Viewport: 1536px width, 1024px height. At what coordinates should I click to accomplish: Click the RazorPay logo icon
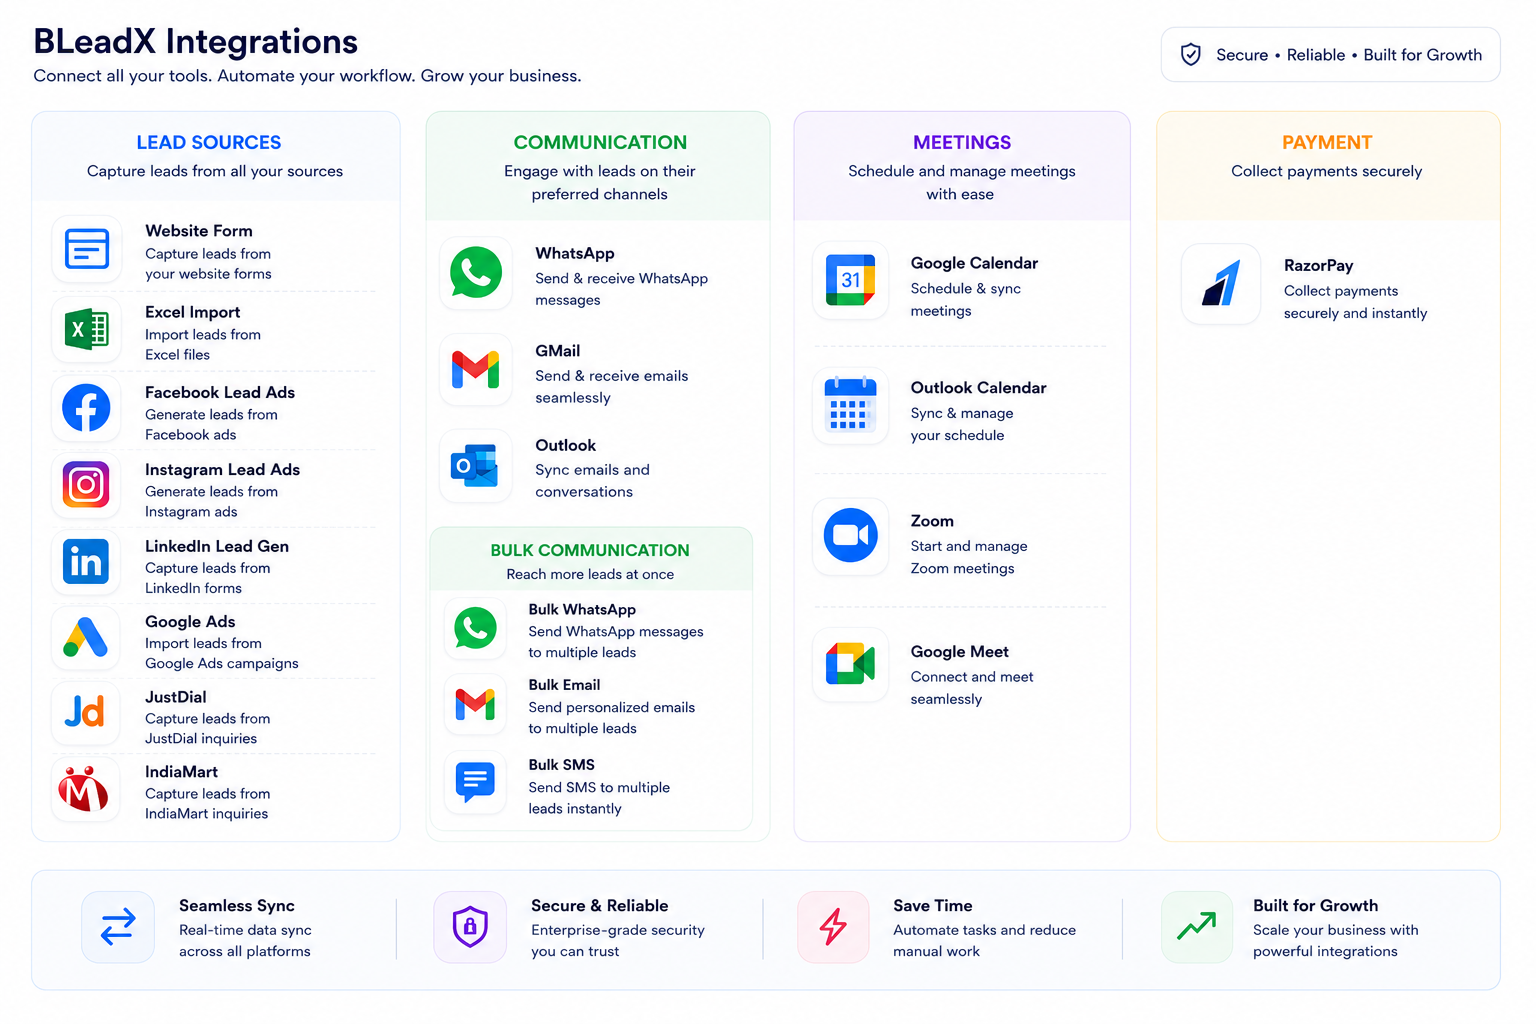1221,284
